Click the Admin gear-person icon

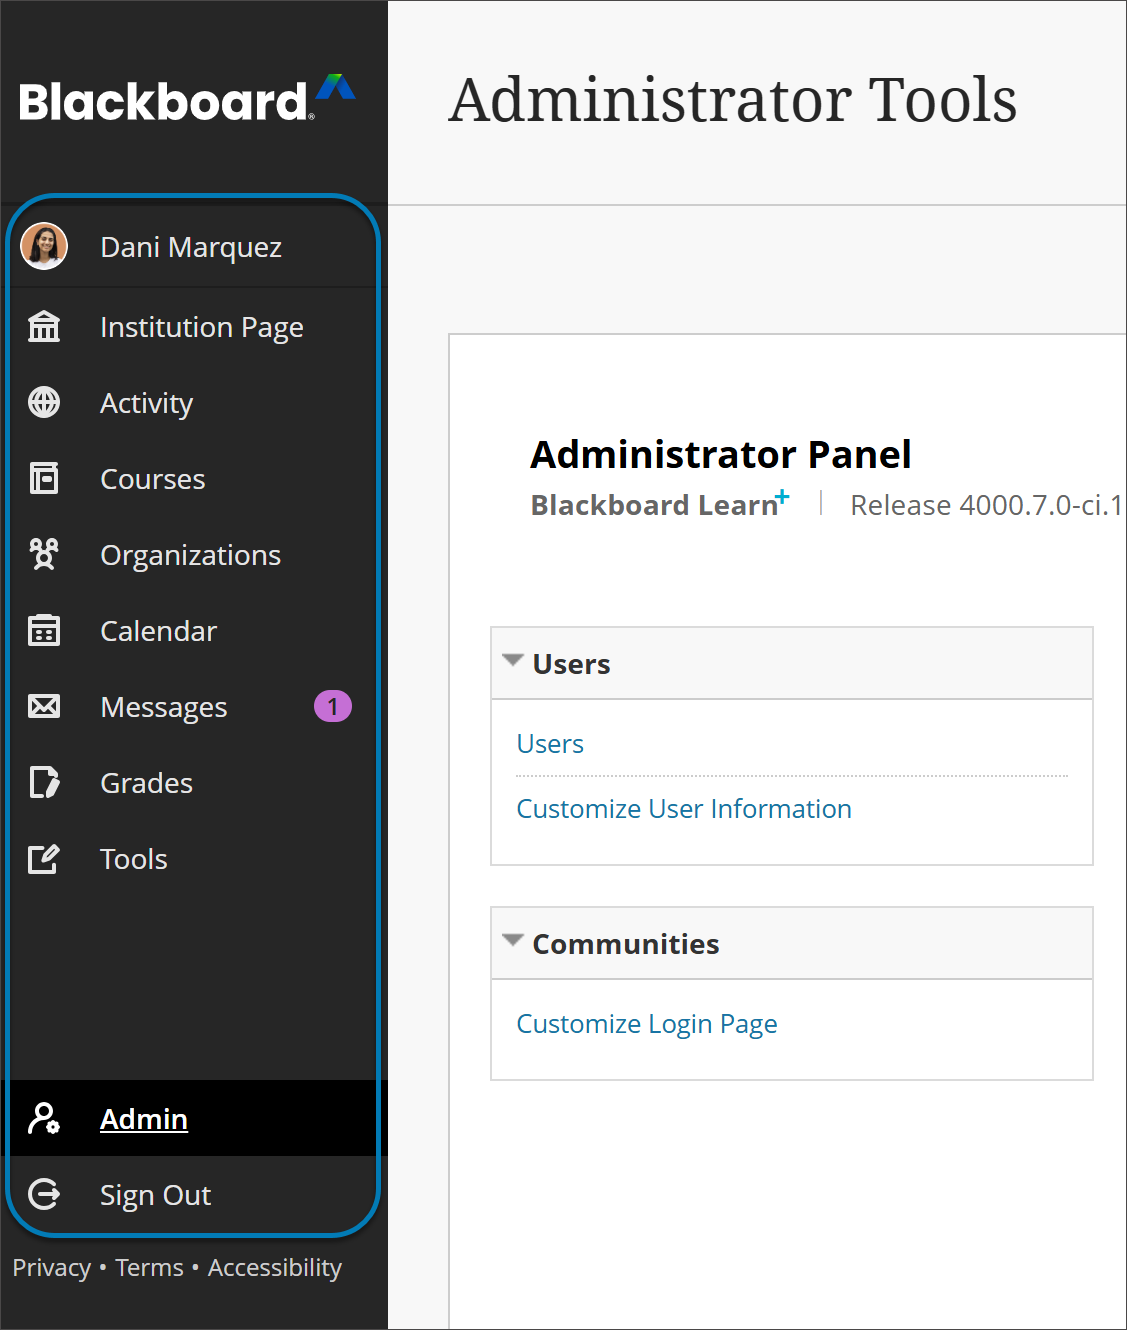[44, 1118]
